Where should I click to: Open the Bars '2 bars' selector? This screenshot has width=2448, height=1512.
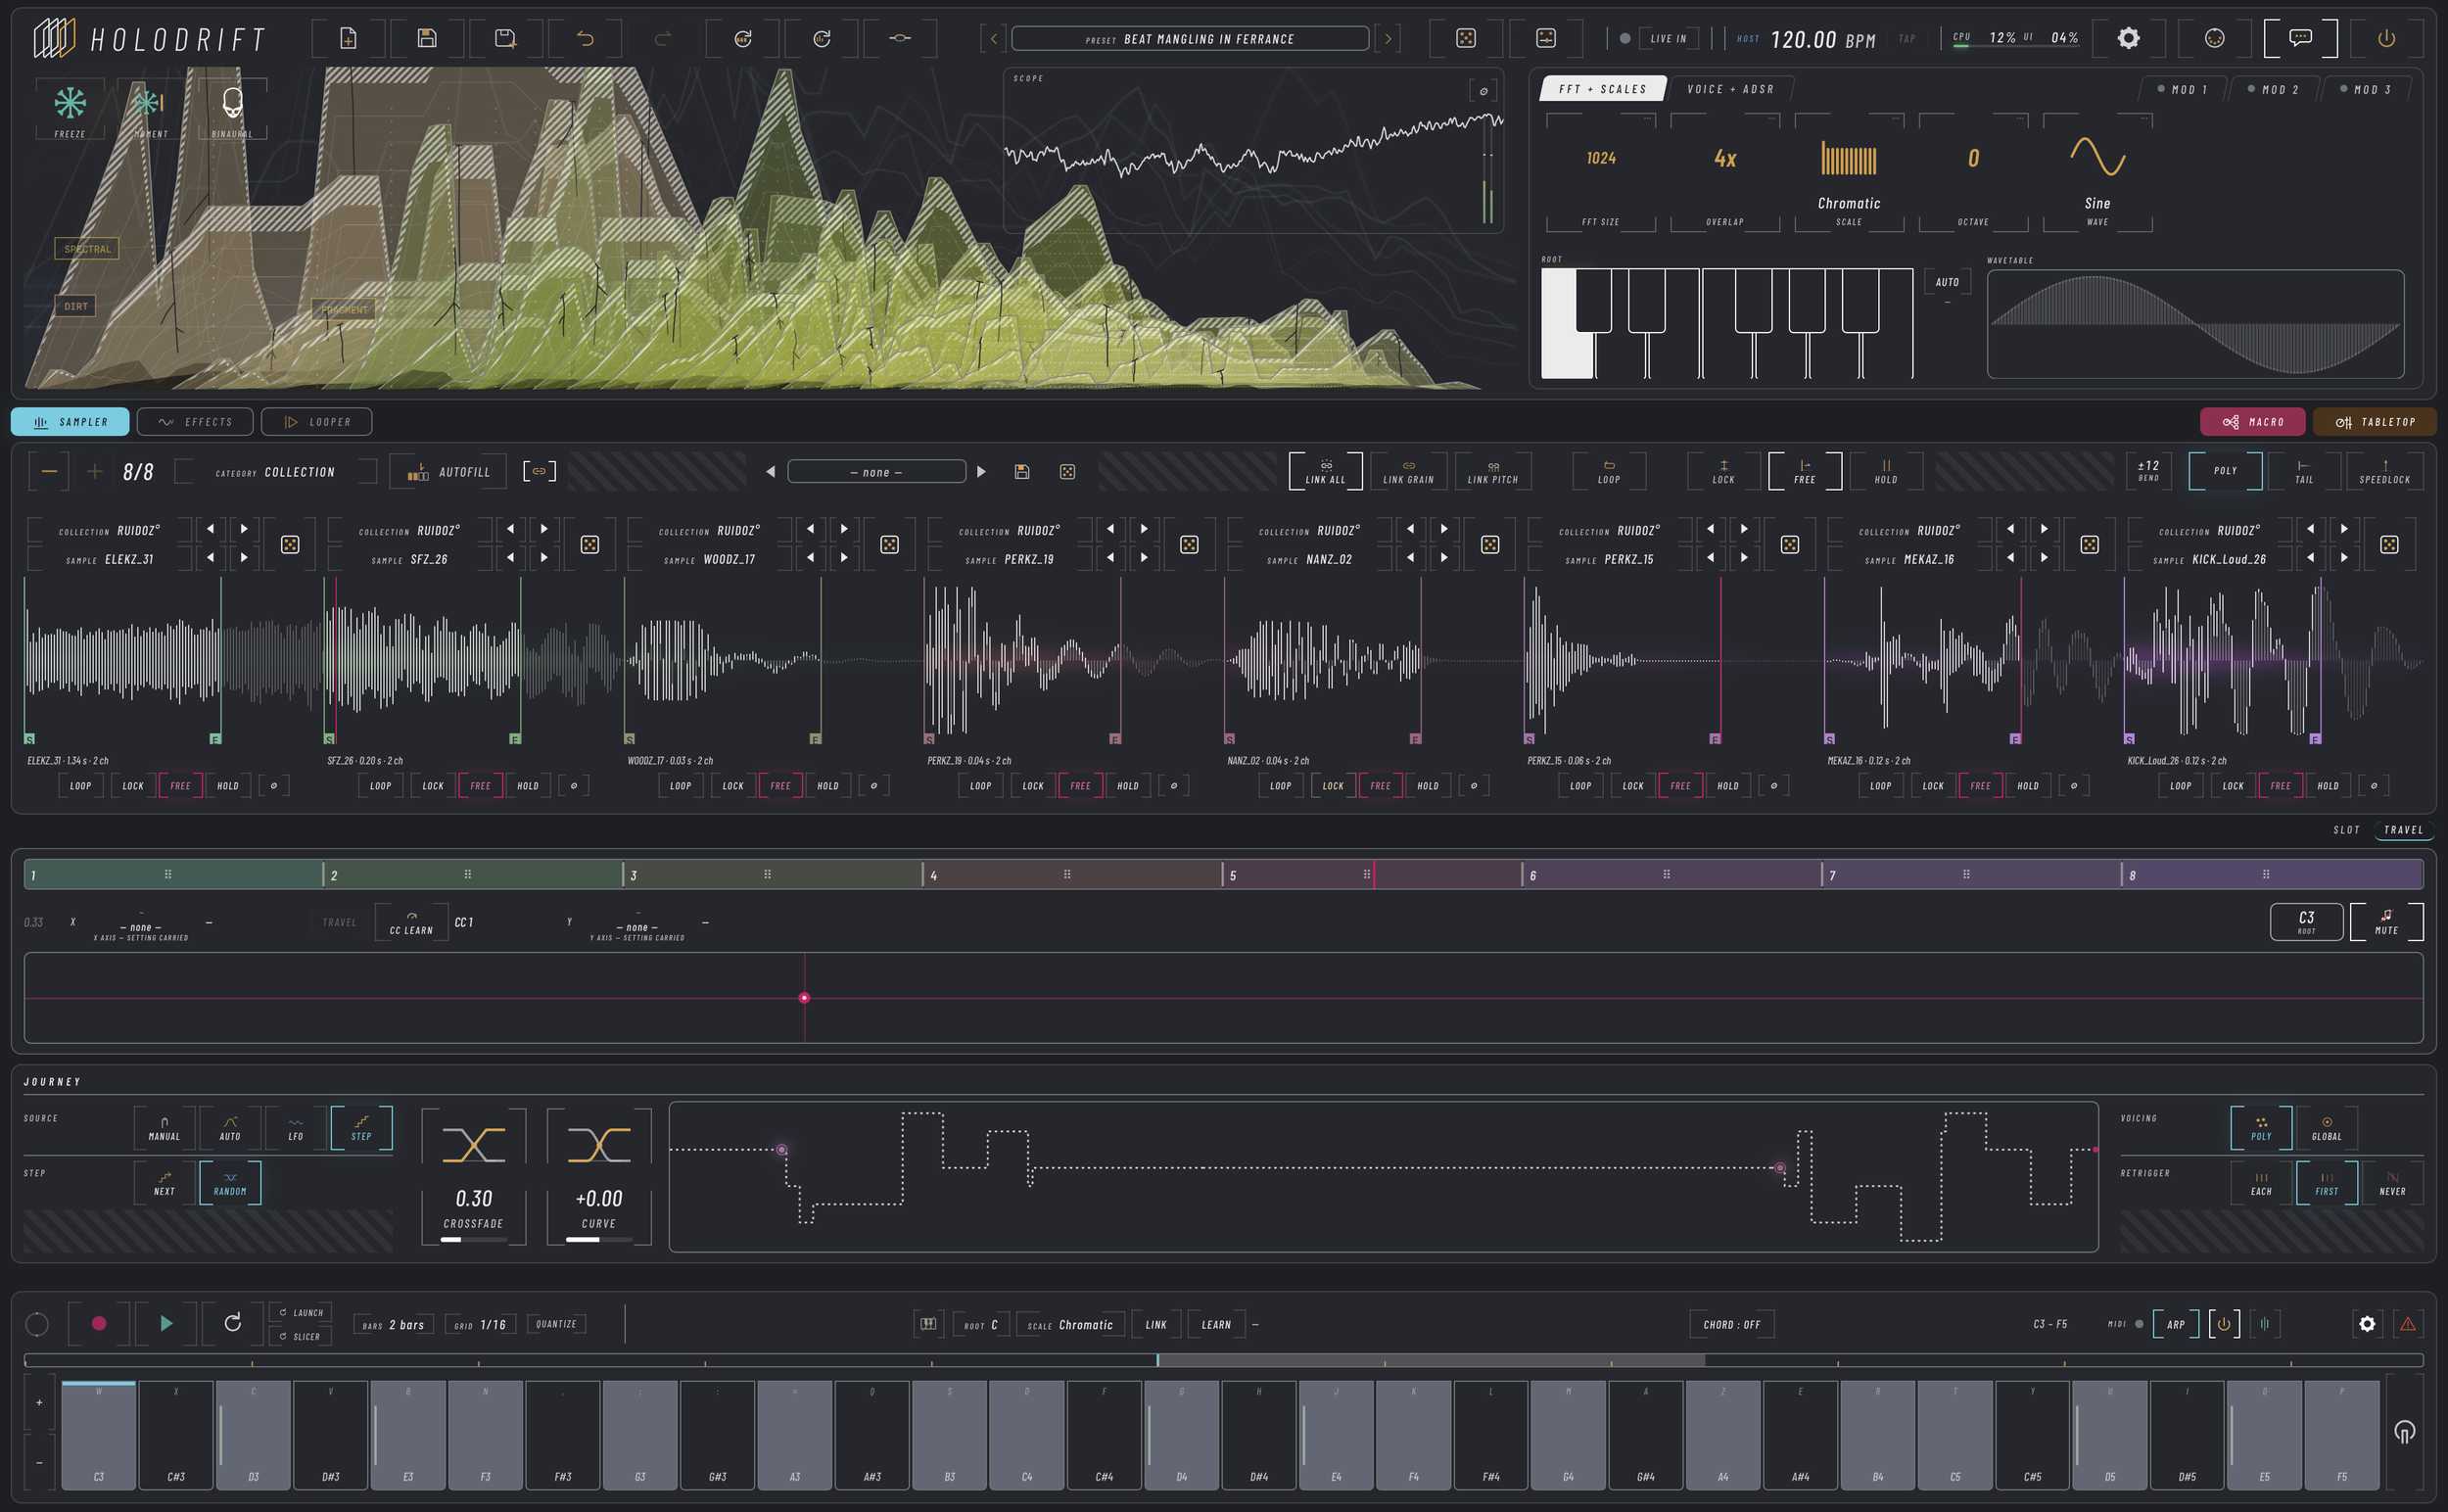pos(393,1325)
